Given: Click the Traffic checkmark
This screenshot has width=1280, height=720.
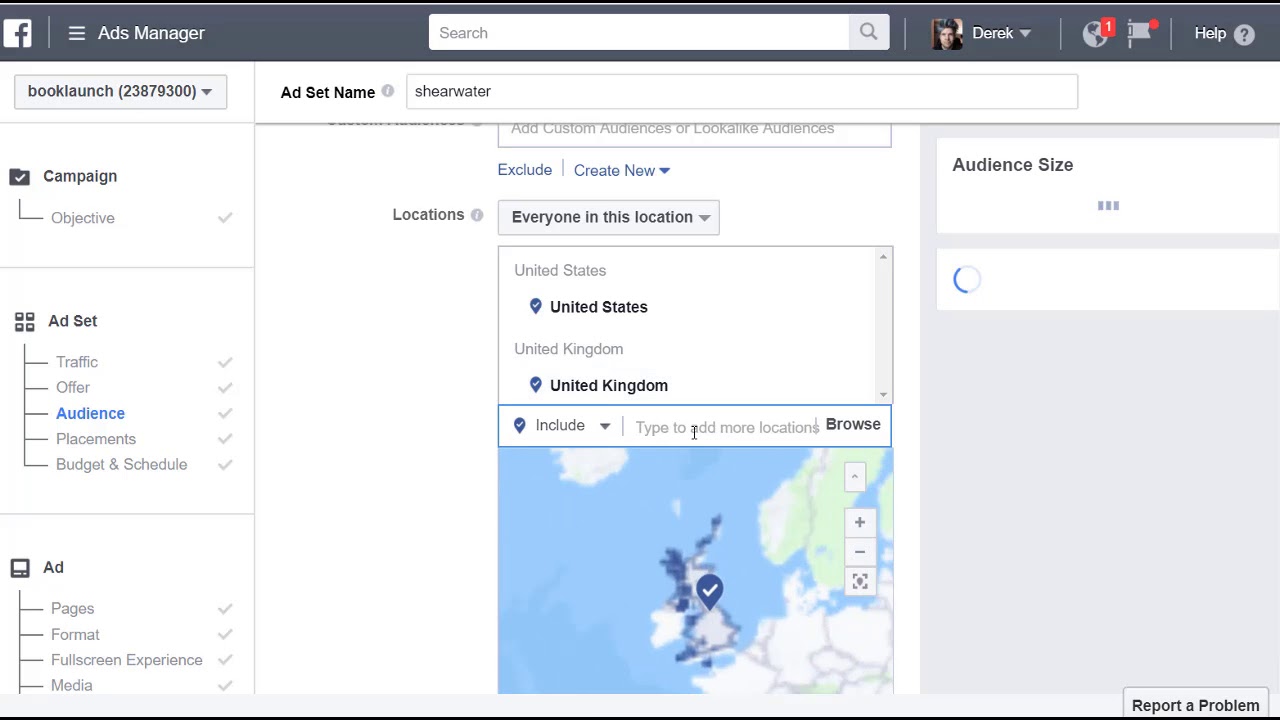Looking at the screenshot, I should click(225, 362).
